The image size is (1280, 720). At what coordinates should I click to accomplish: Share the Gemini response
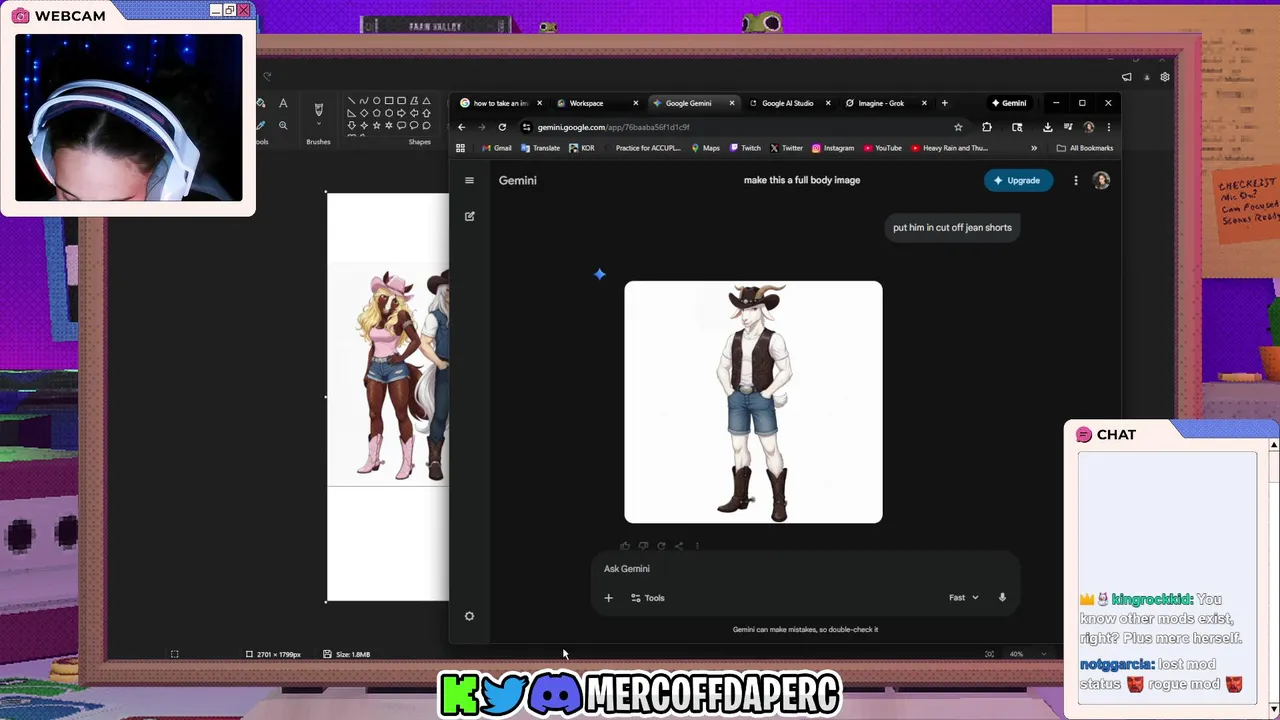point(679,546)
